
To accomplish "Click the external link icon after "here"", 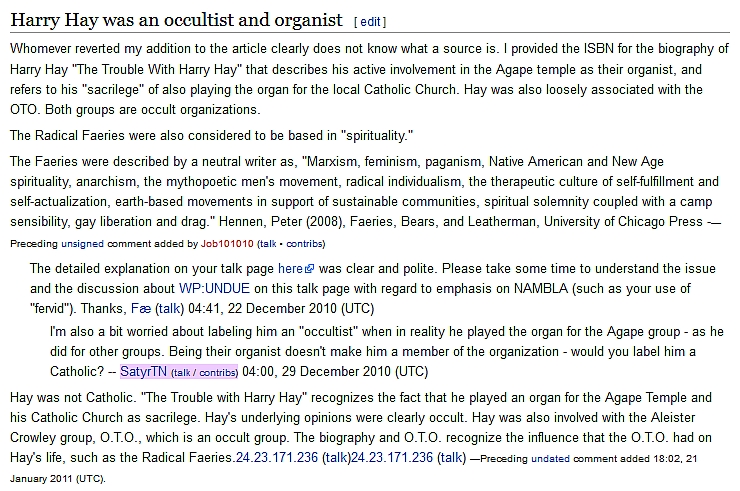I will pyautogui.click(x=311, y=270).
